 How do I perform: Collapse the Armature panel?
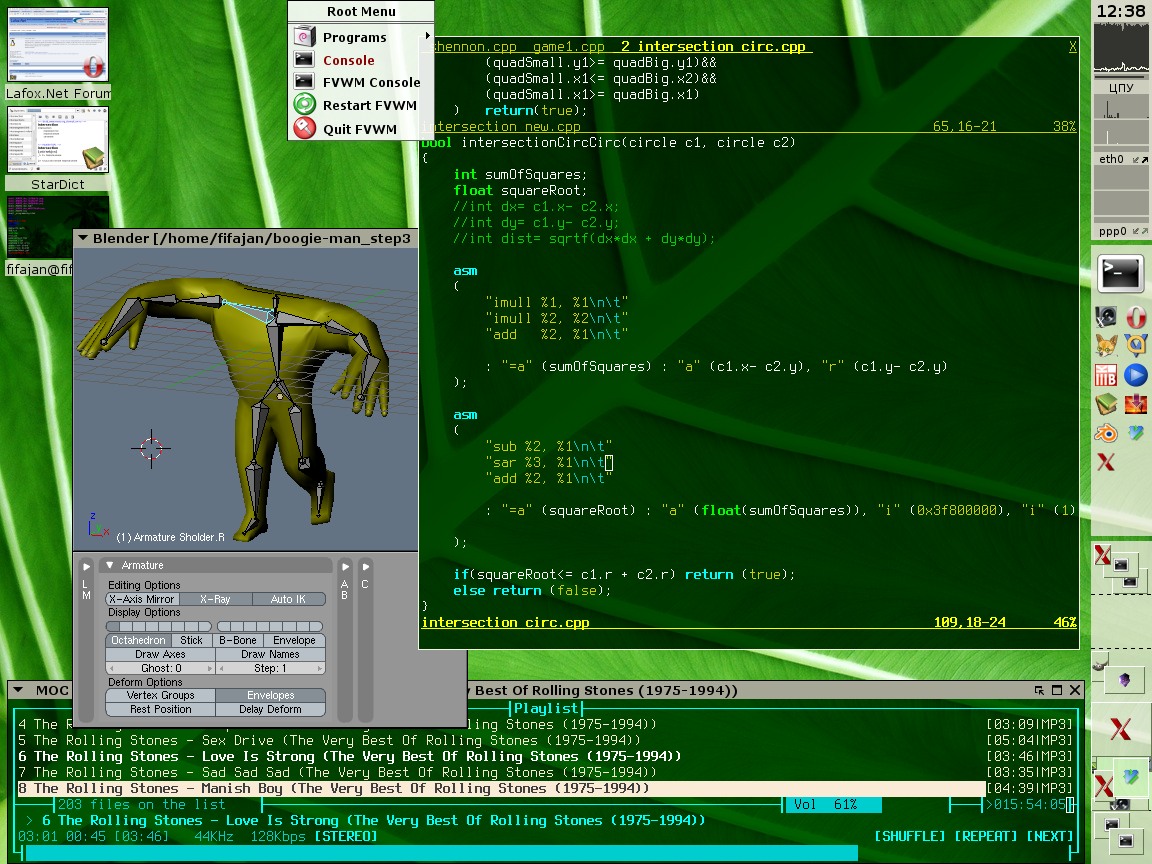[109, 565]
